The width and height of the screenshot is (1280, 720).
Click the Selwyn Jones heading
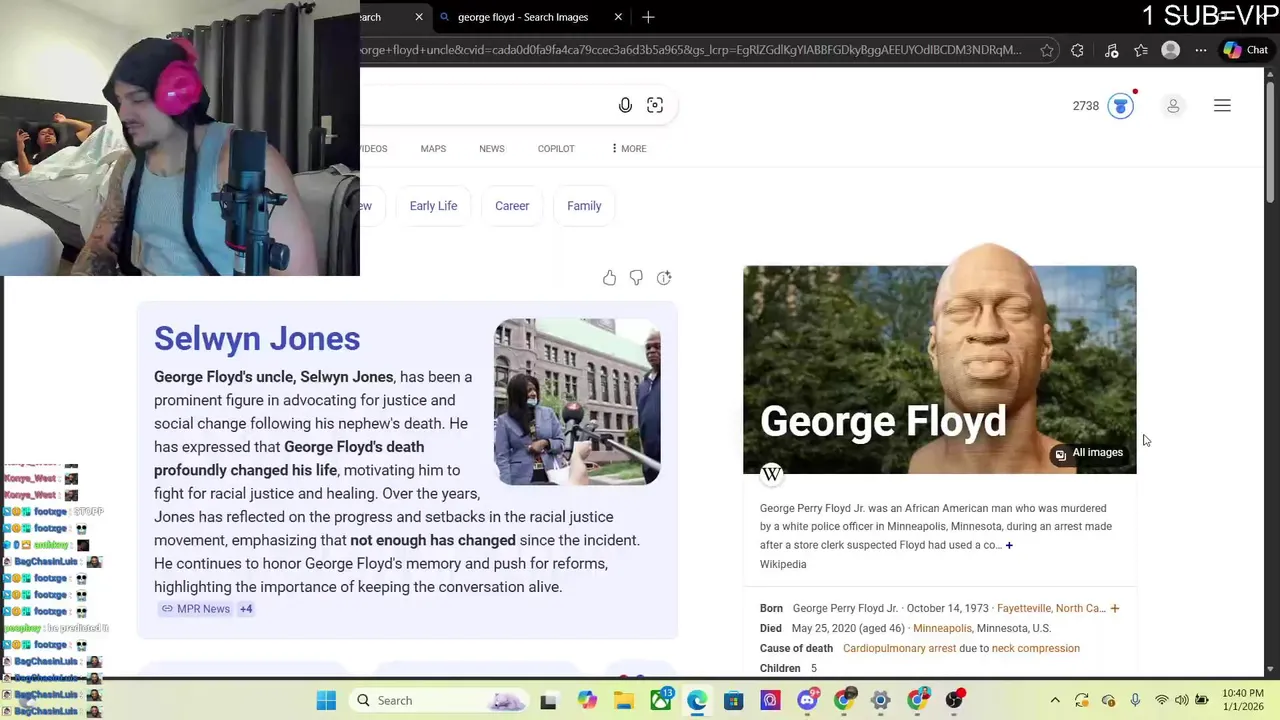click(257, 338)
